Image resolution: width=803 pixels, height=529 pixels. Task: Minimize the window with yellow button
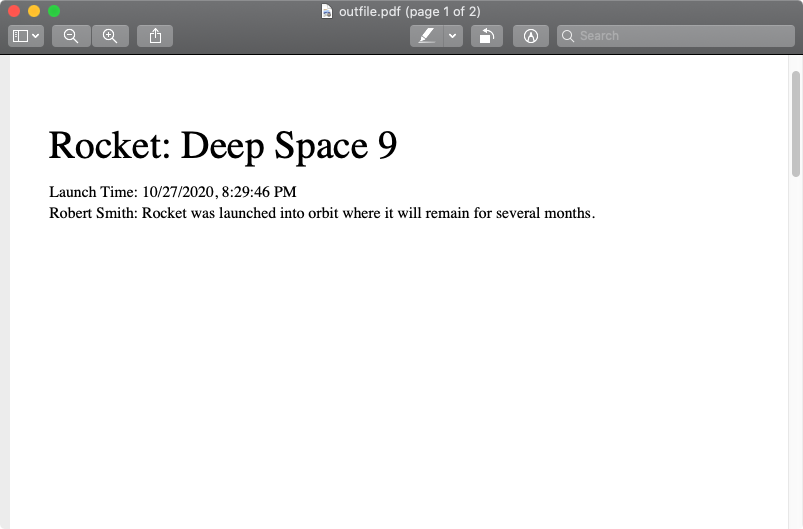[x=34, y=11]
